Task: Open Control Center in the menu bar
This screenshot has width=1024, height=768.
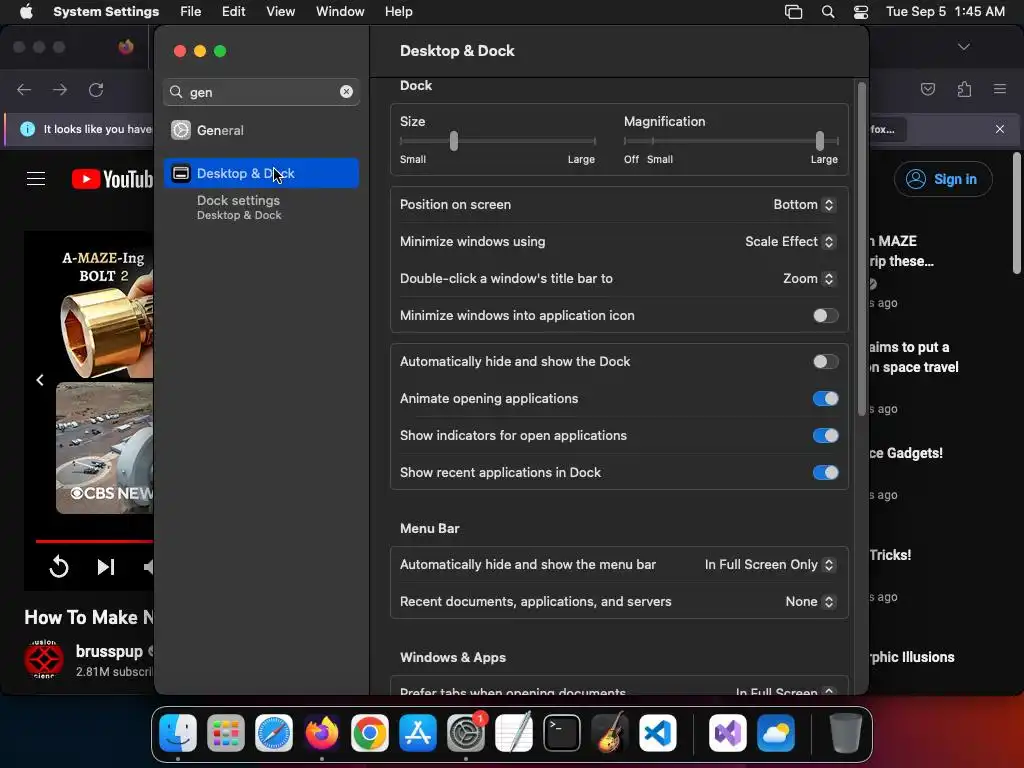Action: (x=861, y=12)
